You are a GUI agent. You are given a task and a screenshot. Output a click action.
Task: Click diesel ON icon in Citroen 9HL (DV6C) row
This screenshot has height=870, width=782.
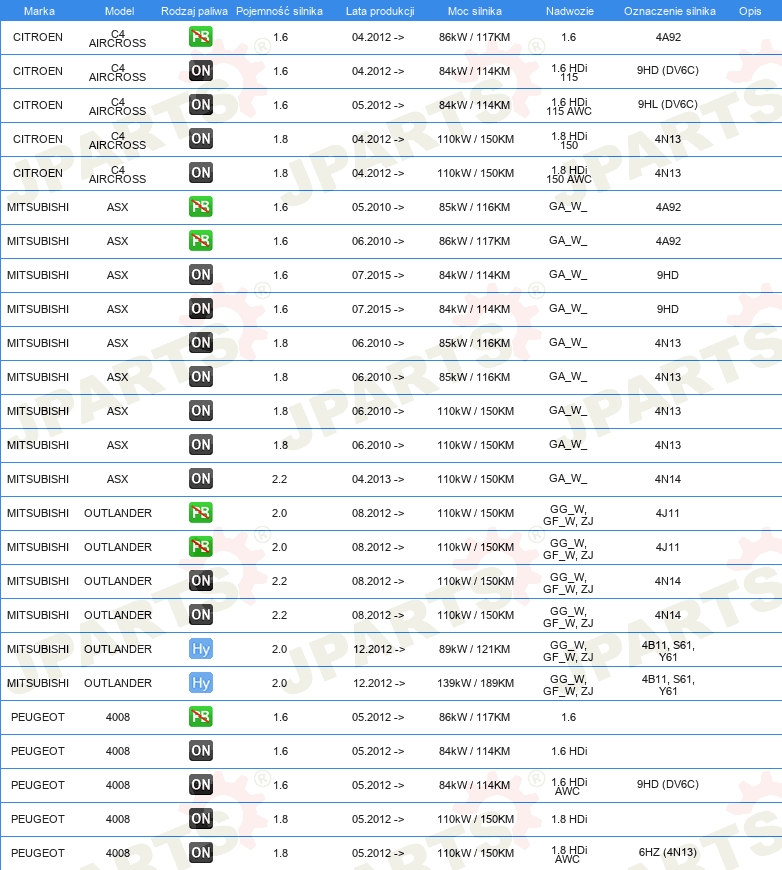click(200, 105)
